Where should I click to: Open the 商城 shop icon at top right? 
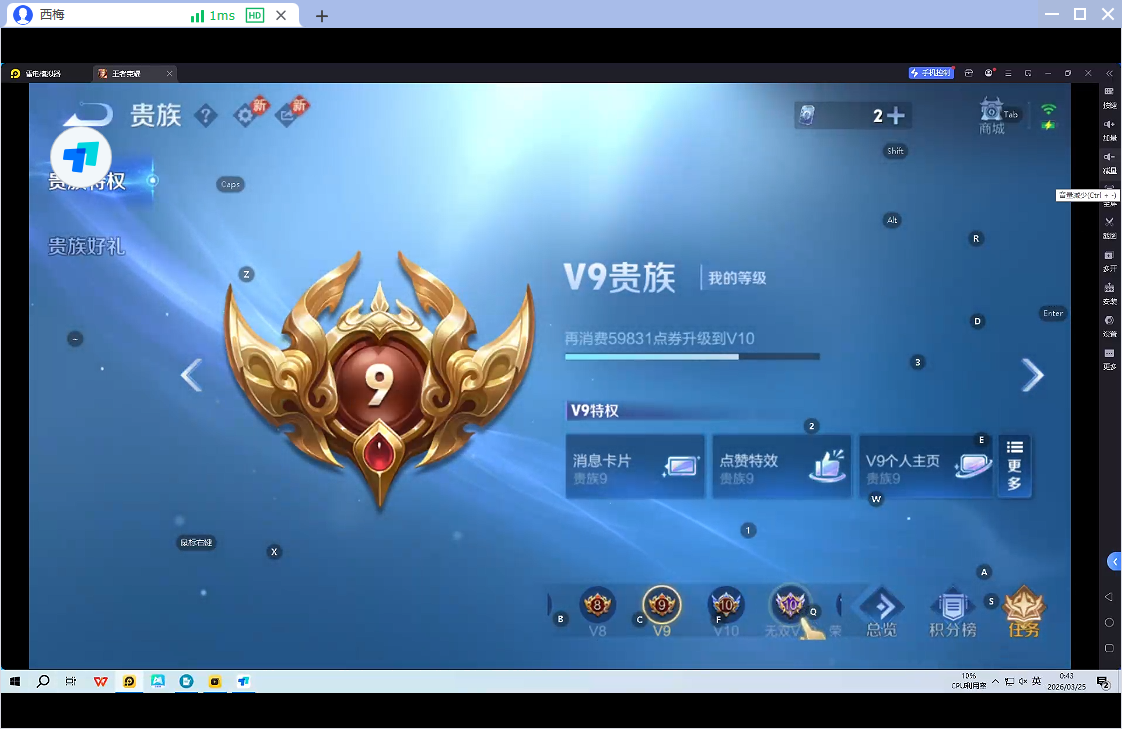991,113
